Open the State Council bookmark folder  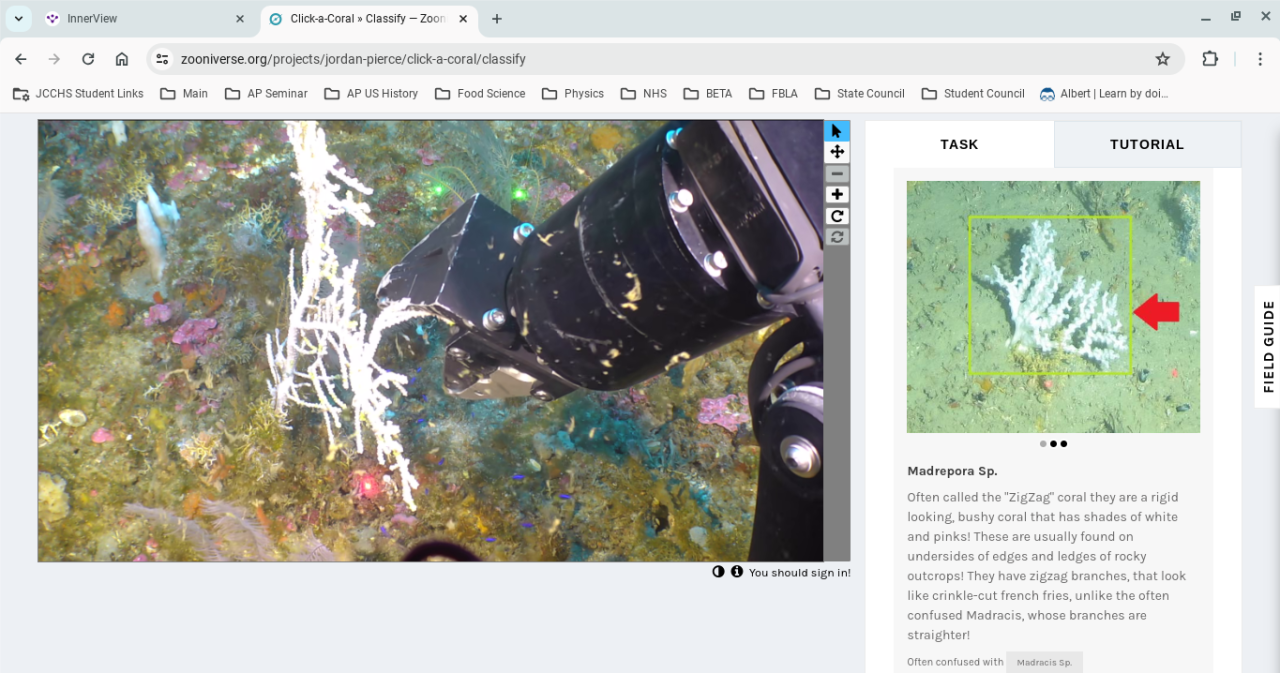(860, 93)
